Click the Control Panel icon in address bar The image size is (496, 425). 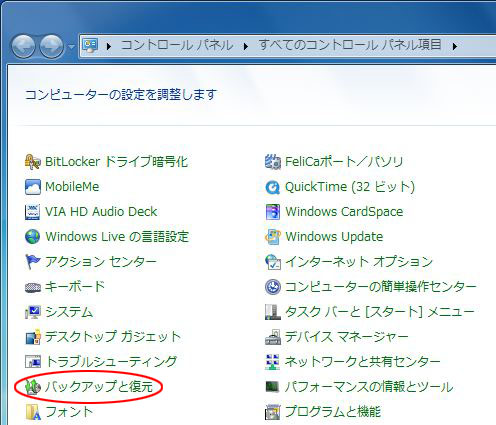pyautogui.click(x=90, y=45)
